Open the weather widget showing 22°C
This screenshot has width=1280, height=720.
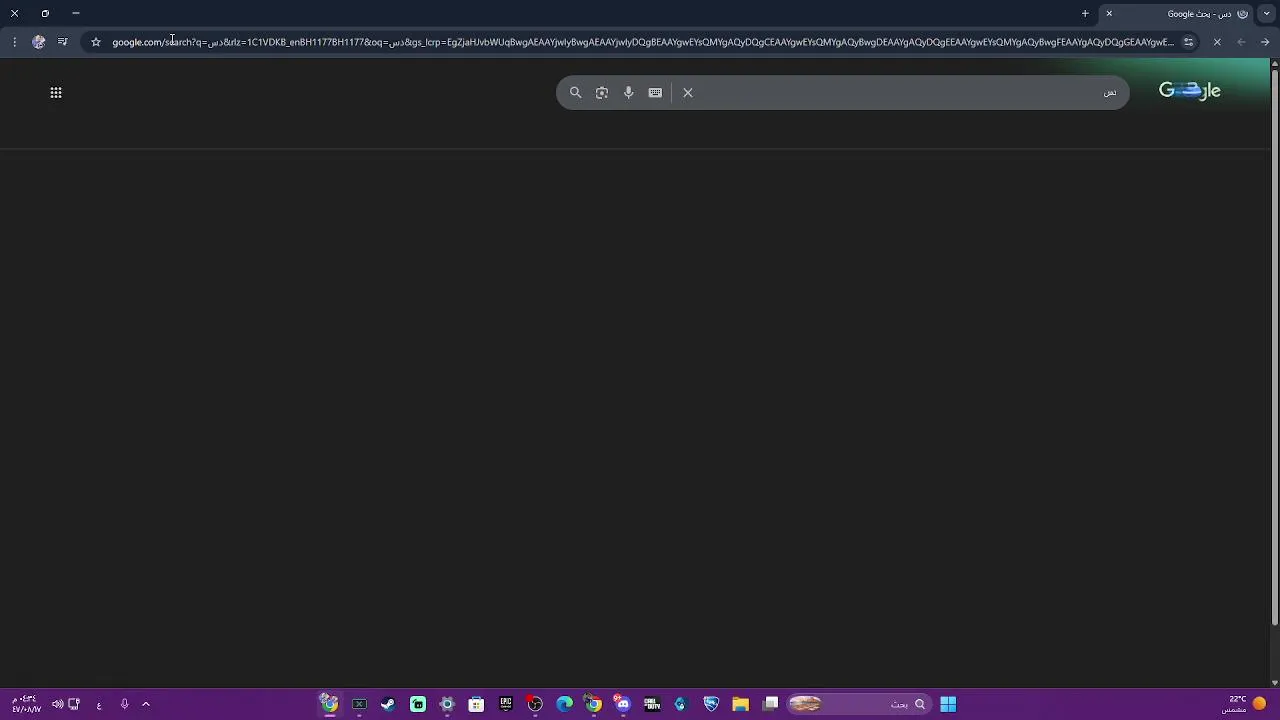1245,704
